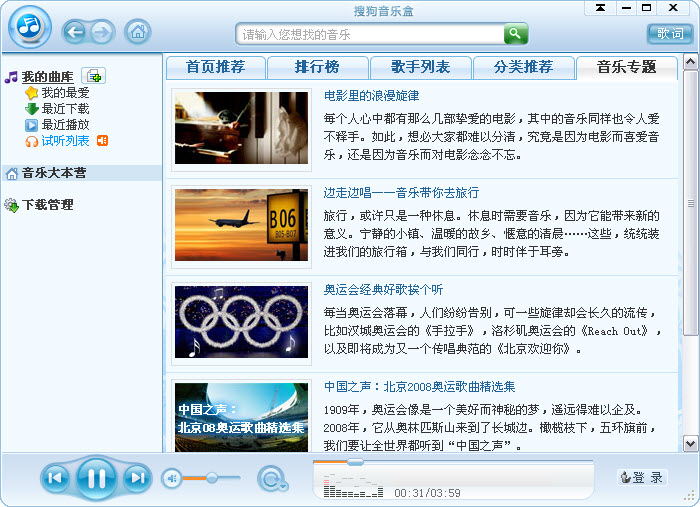Focus the music search input field
Screen dimensions: 700x507
(370, 34)
